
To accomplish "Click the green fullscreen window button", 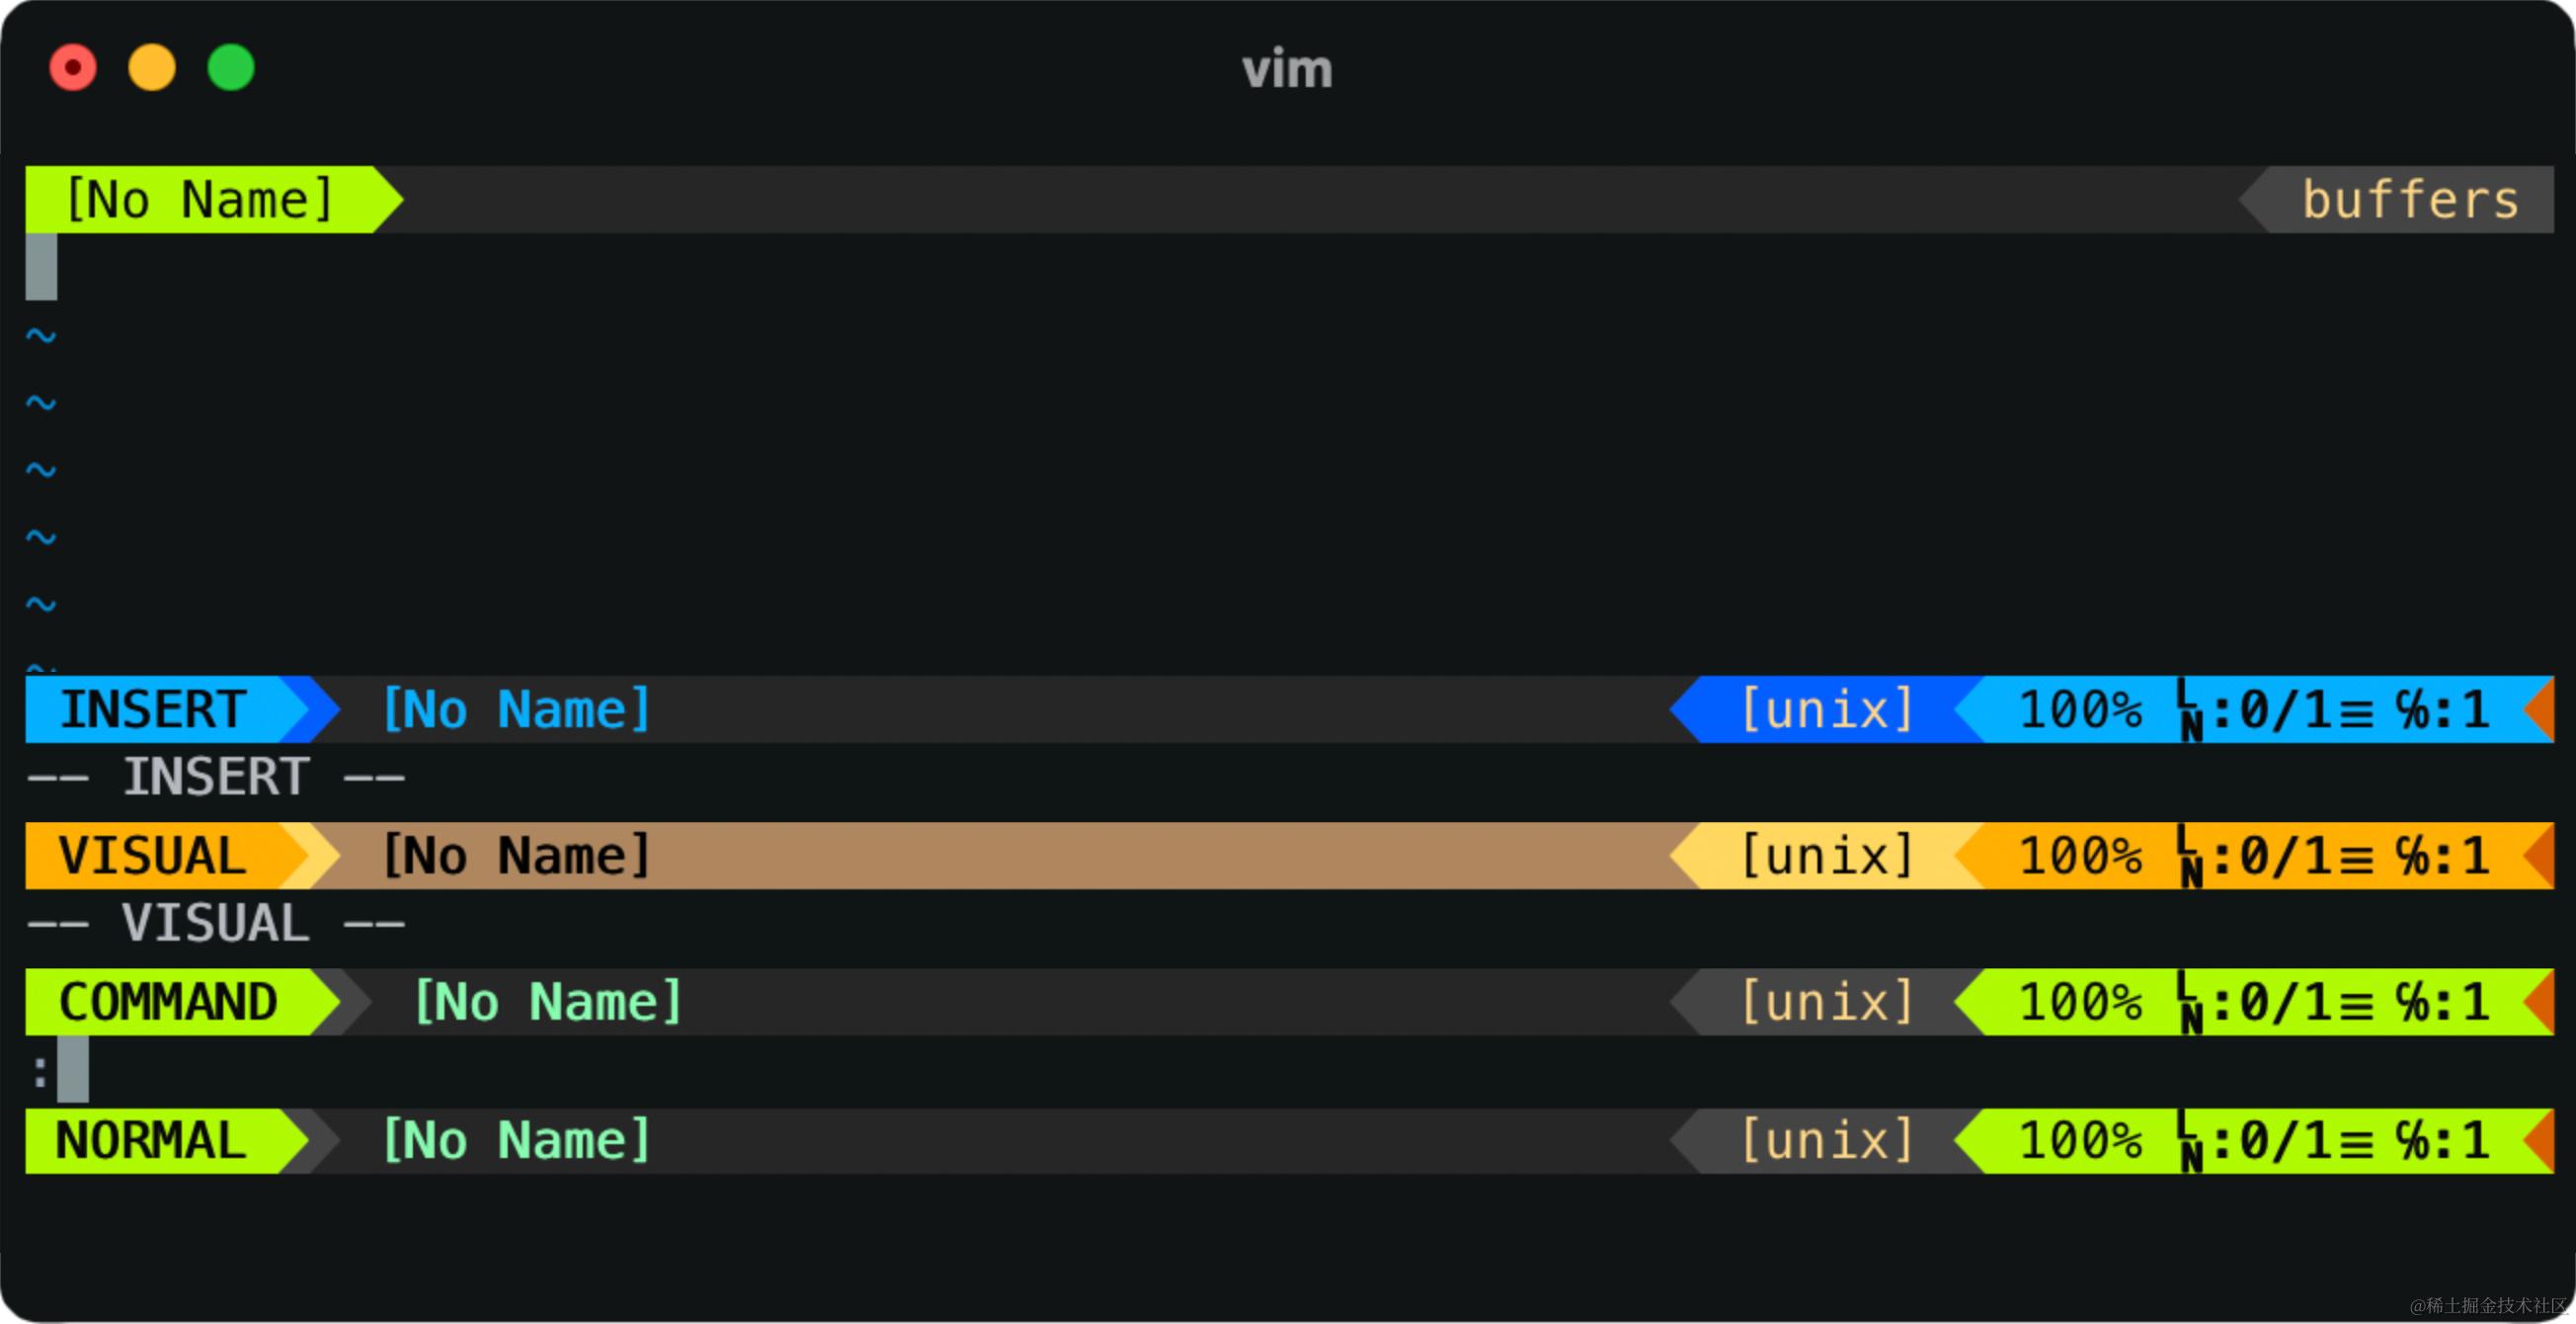I will (x=231, y=68).
